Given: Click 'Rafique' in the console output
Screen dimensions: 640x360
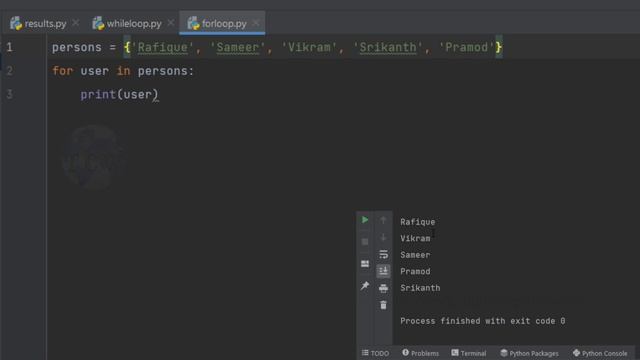Looking at the screenshot, I should 418,222.
